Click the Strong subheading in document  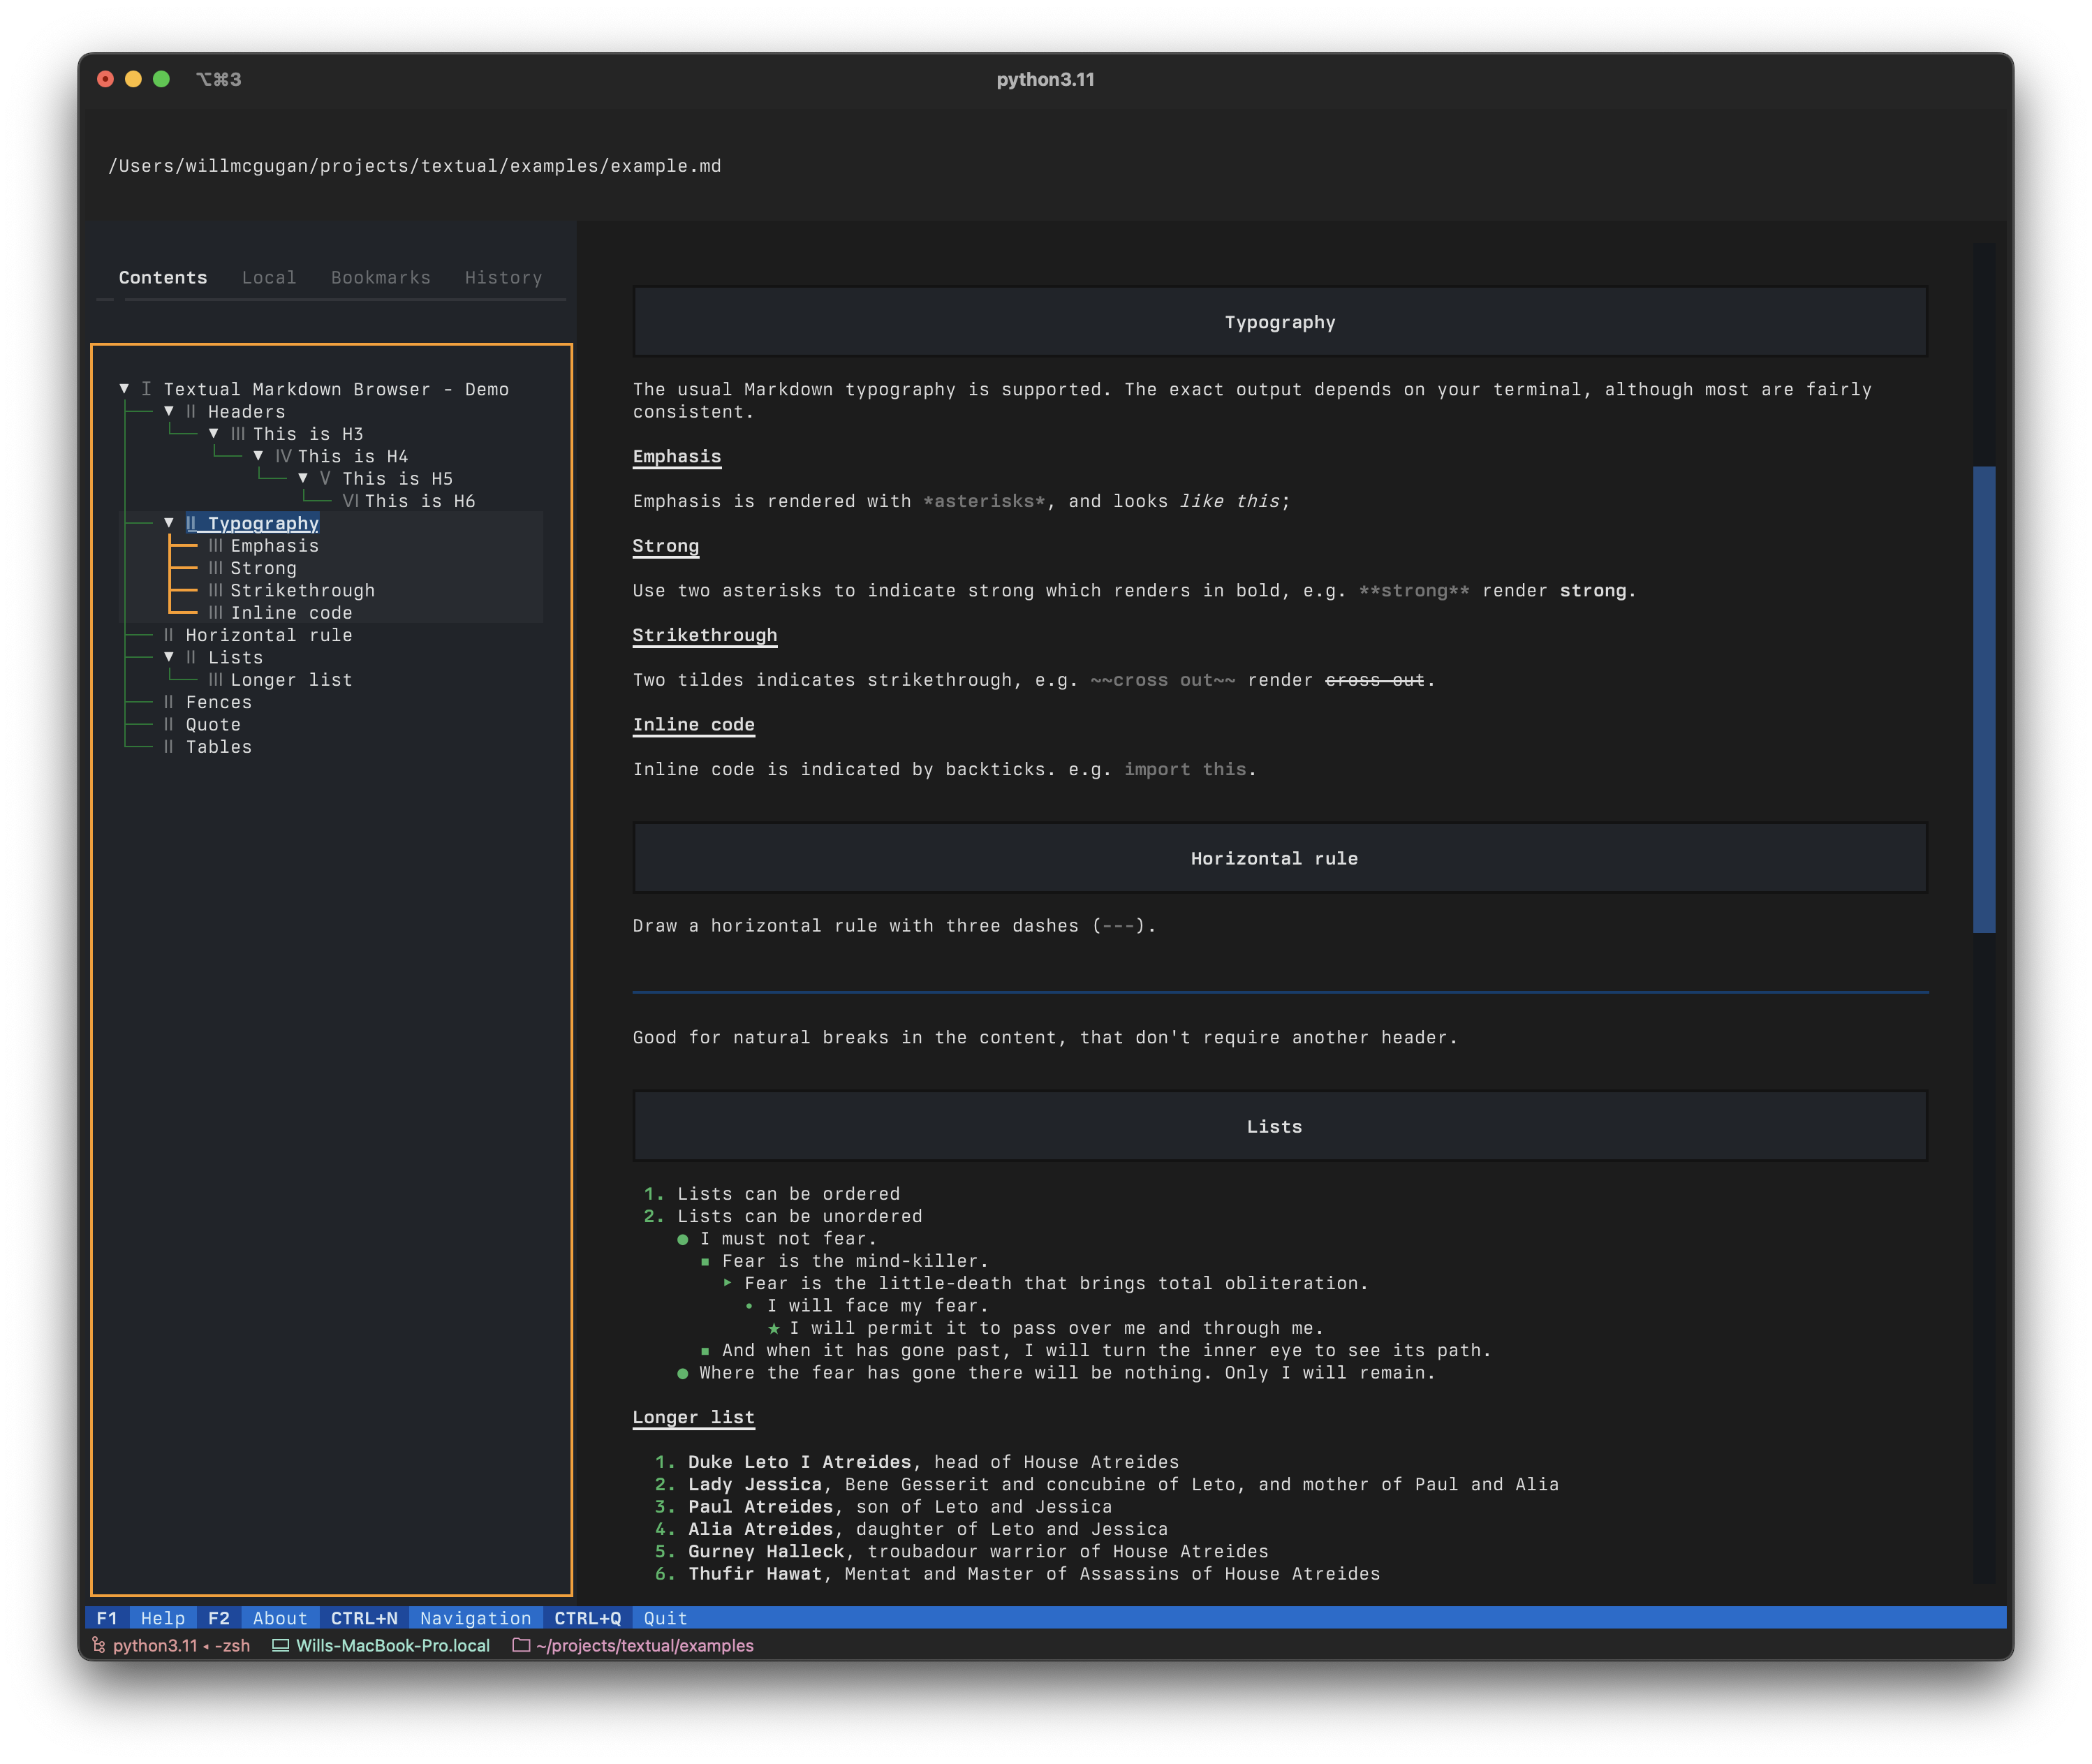point(666,546)
